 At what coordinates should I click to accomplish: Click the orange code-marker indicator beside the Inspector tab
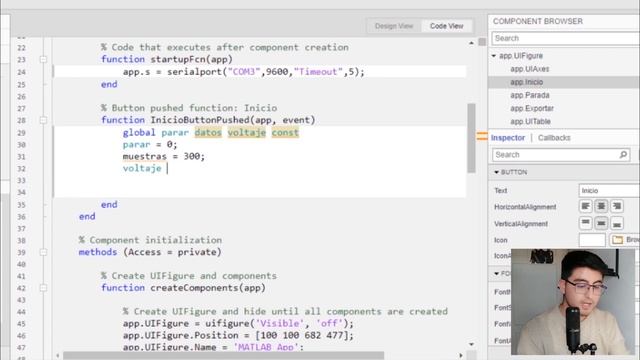pyautogui.click(x=482, y=137)
